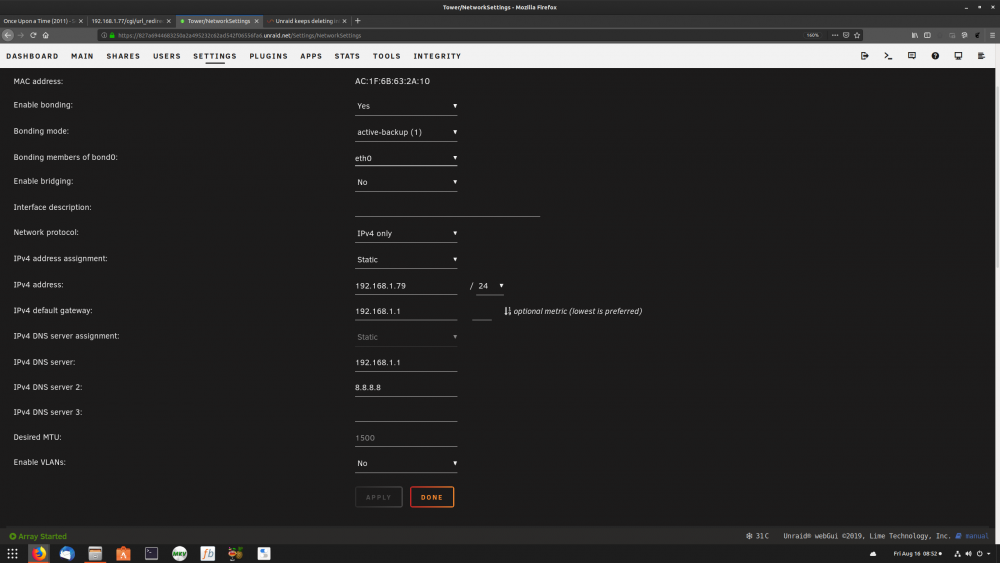
Task: Launch terminal from taskbar
Action: [x=151, y=553]
